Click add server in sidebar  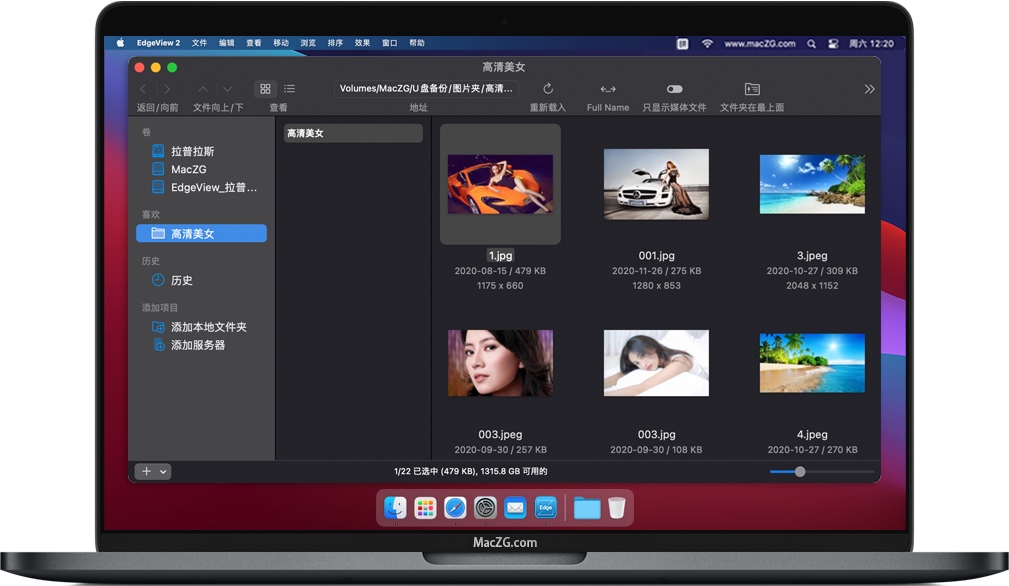tap(197, 345)
